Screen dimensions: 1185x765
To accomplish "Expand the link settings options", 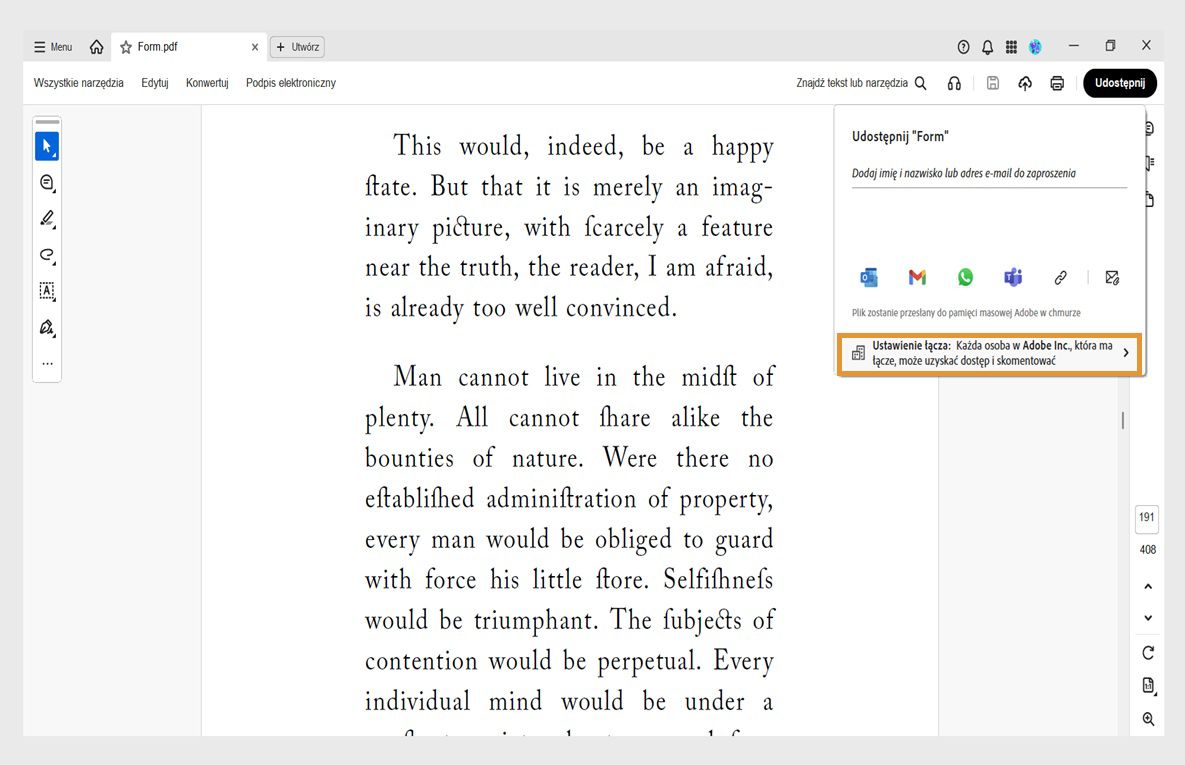I will (1127, 353).
